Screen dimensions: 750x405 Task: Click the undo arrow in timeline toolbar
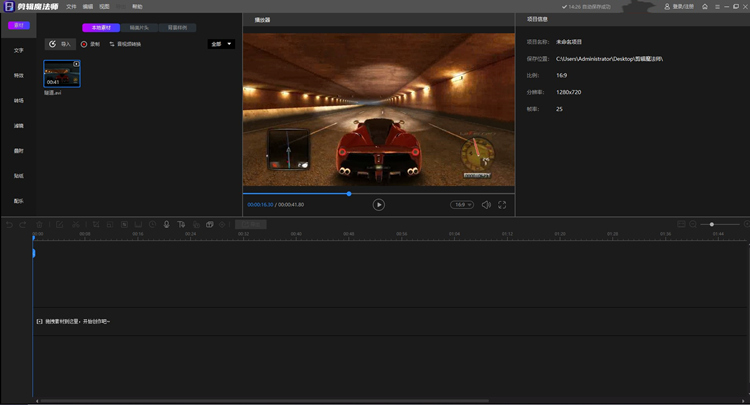tap(9, 224)
